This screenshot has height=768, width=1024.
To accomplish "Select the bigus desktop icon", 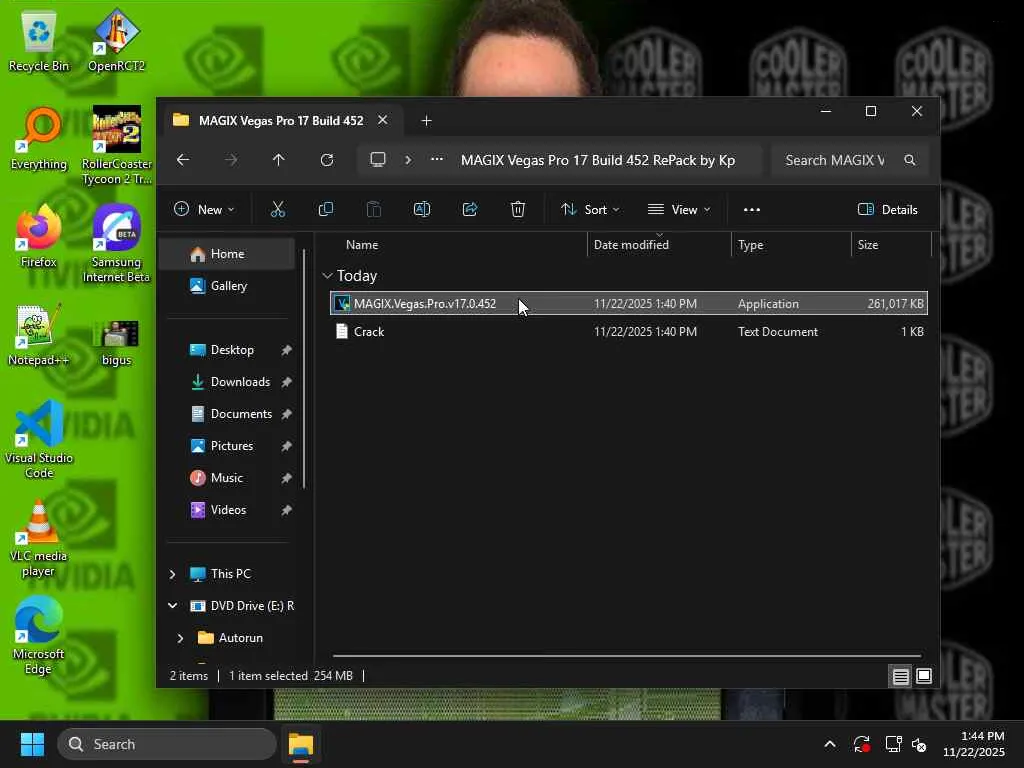I will 116,342.
